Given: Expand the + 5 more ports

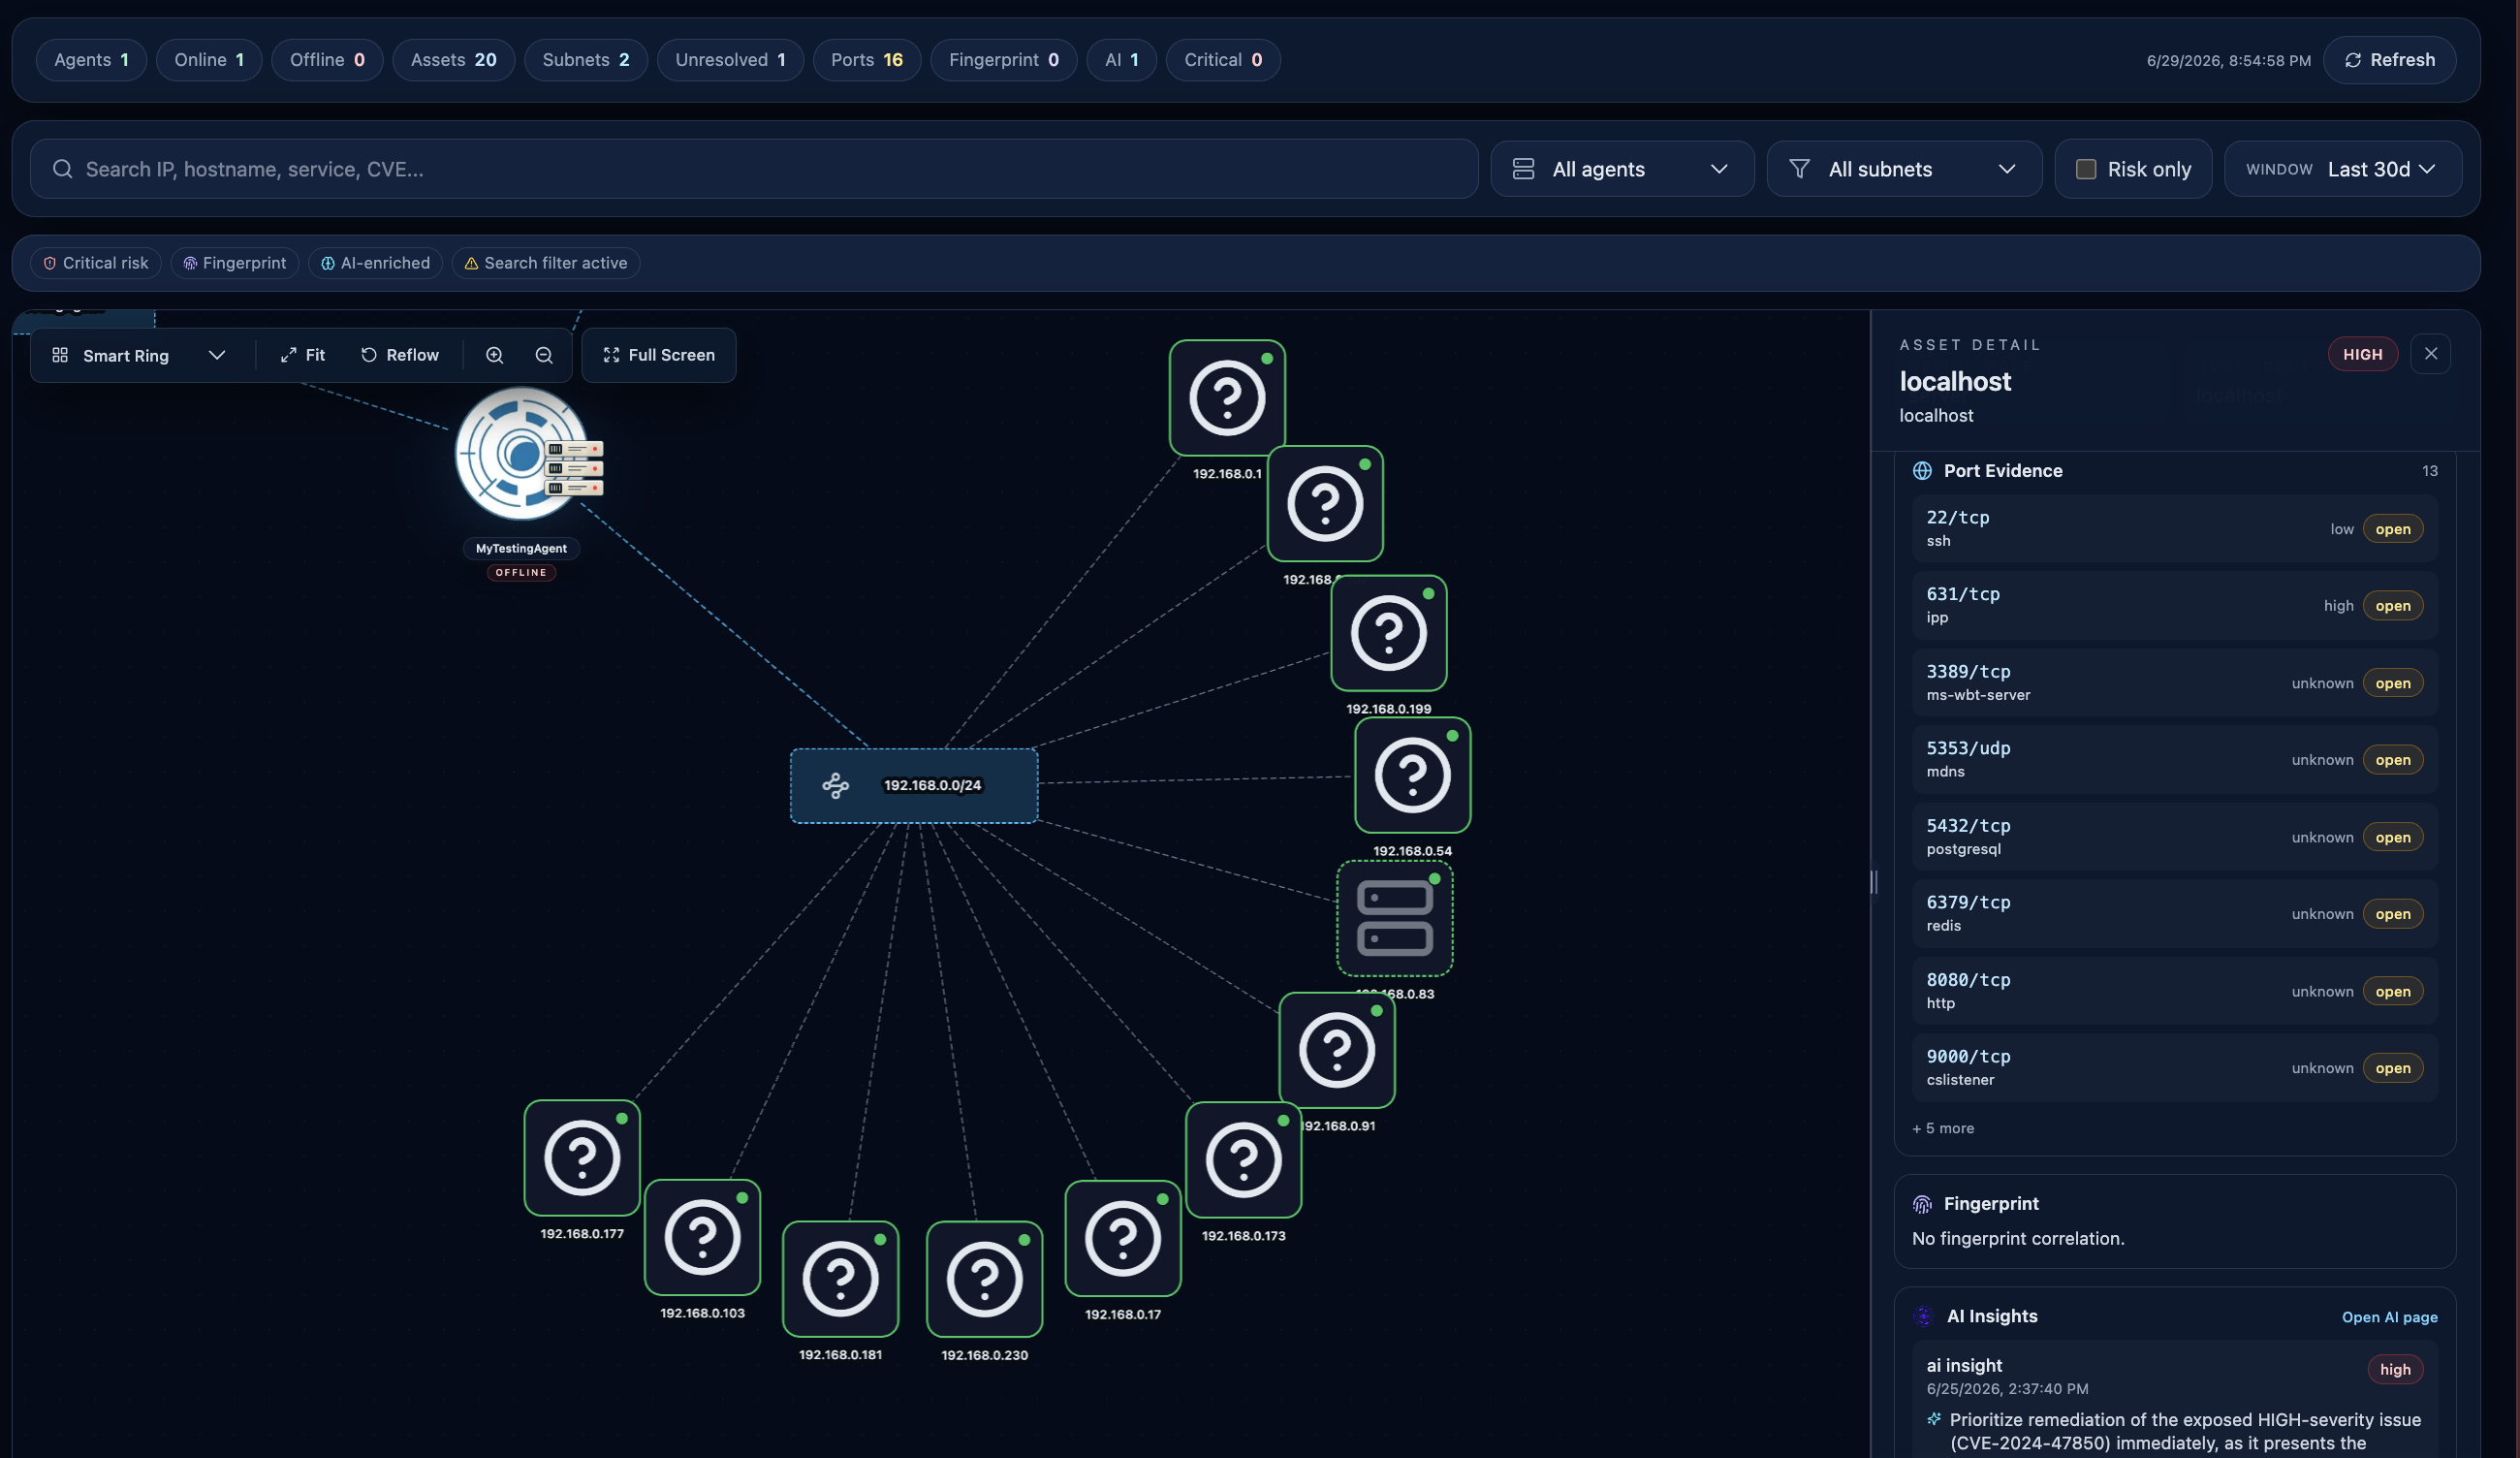Looking at the screenshot, I should [x=1943, y=1128].
